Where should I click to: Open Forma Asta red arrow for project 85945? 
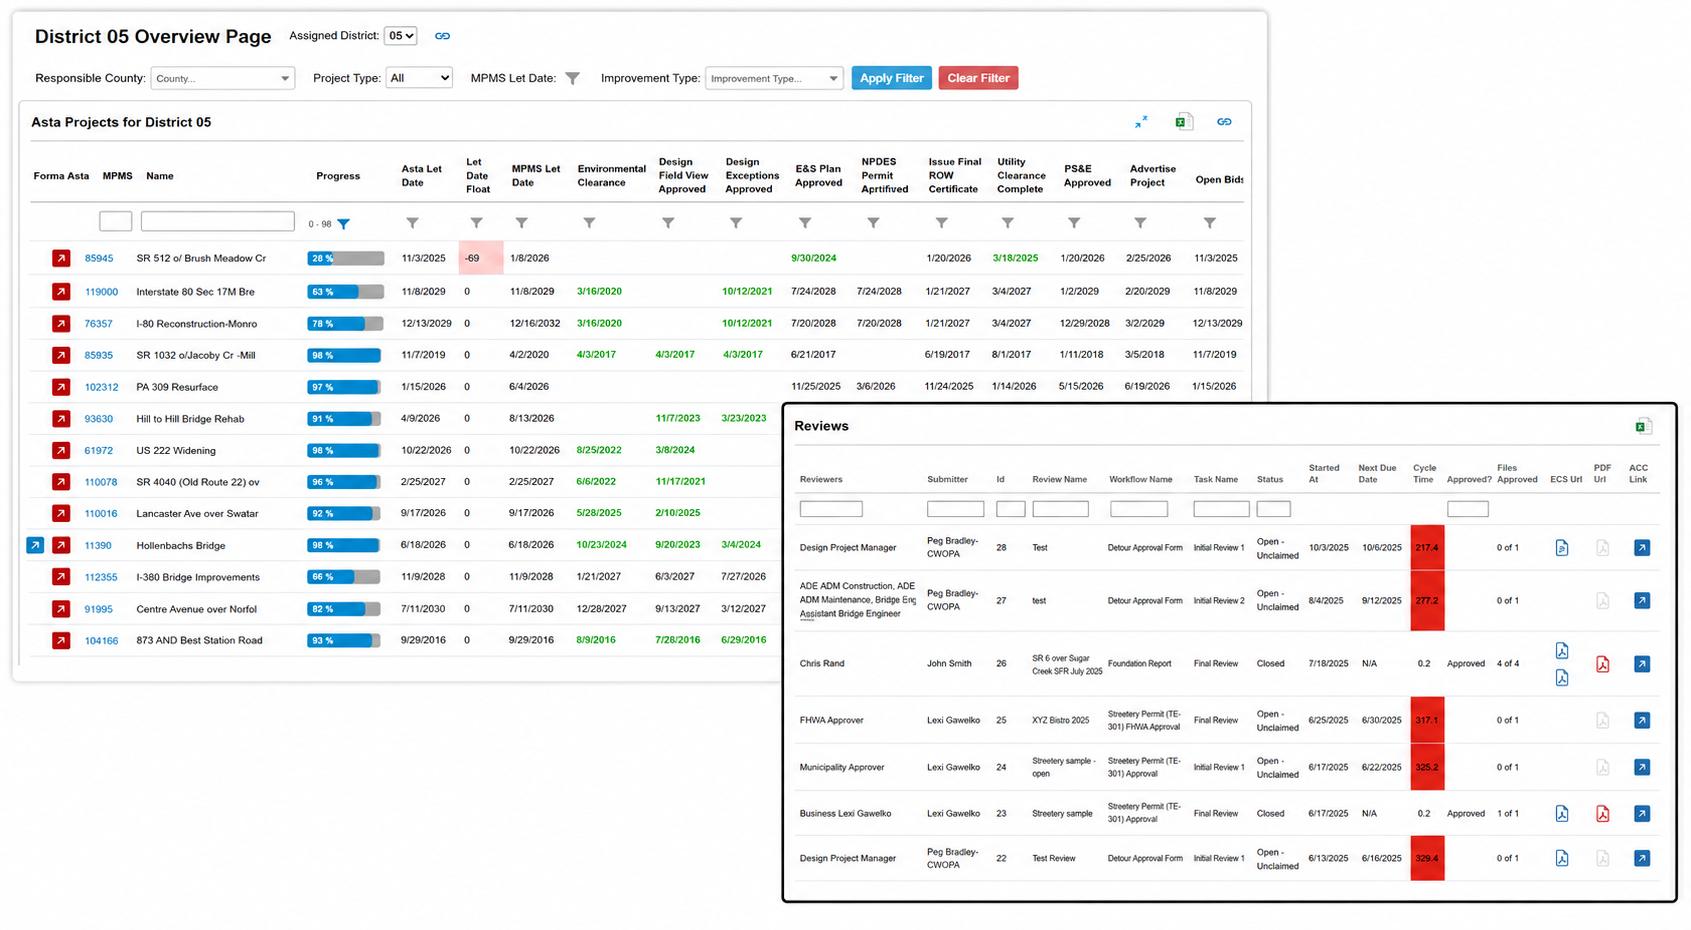pos(61,258)
